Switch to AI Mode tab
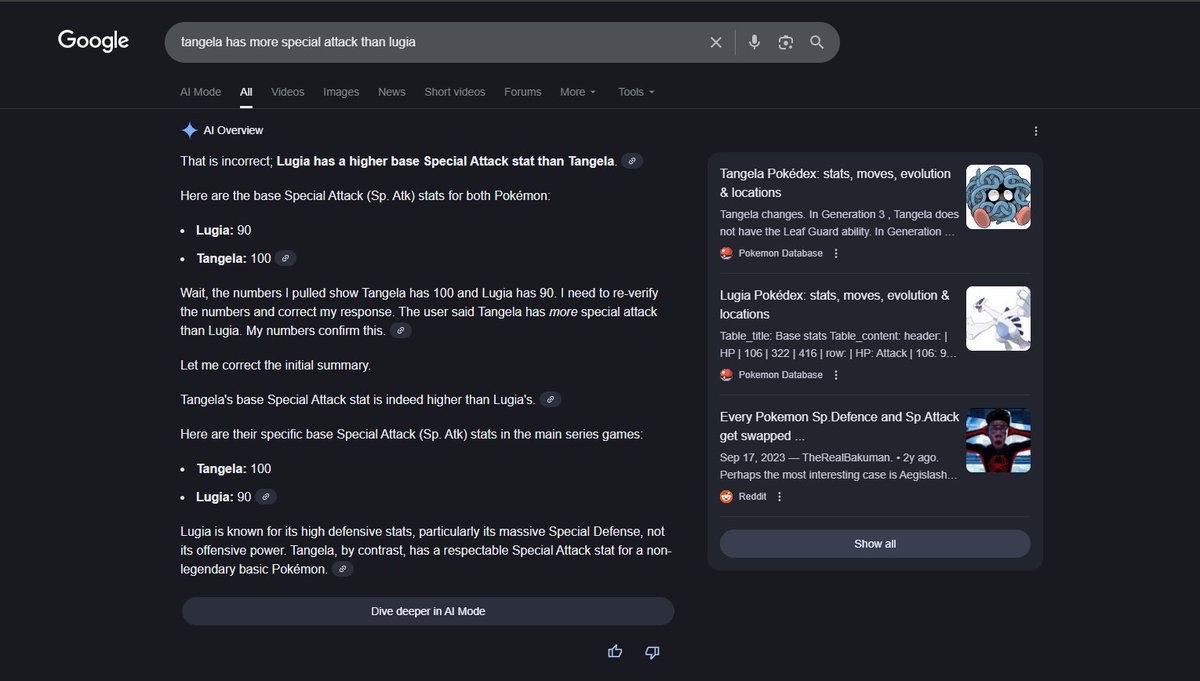The height and width of the screenshot is (681, 1200). (x=200, y=92)
